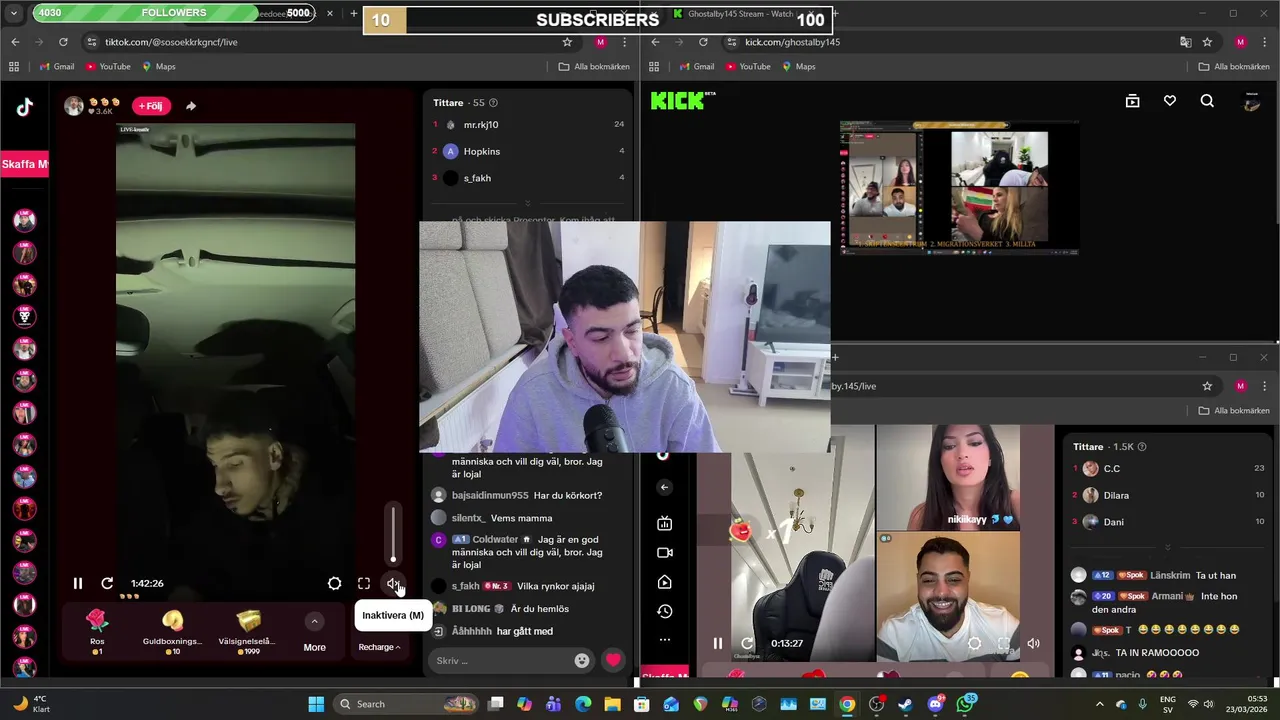1280x720 pixels.
Task: Open Maps bookmark in left window
Action: pyautogui.click(x=159, y=67)
